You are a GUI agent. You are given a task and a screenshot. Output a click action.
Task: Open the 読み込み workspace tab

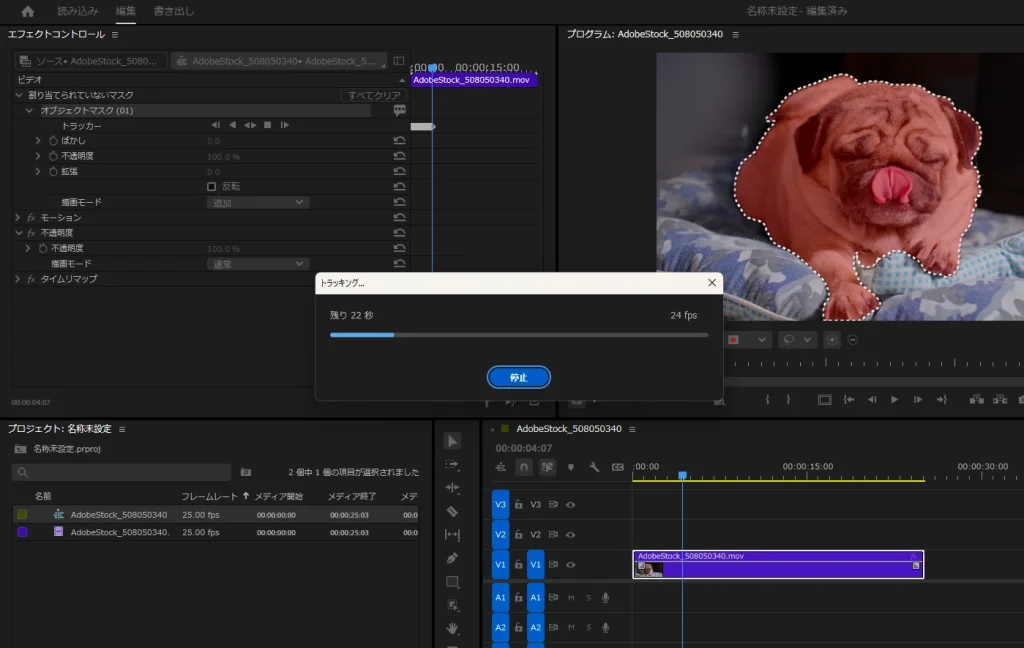pos(77,12)
